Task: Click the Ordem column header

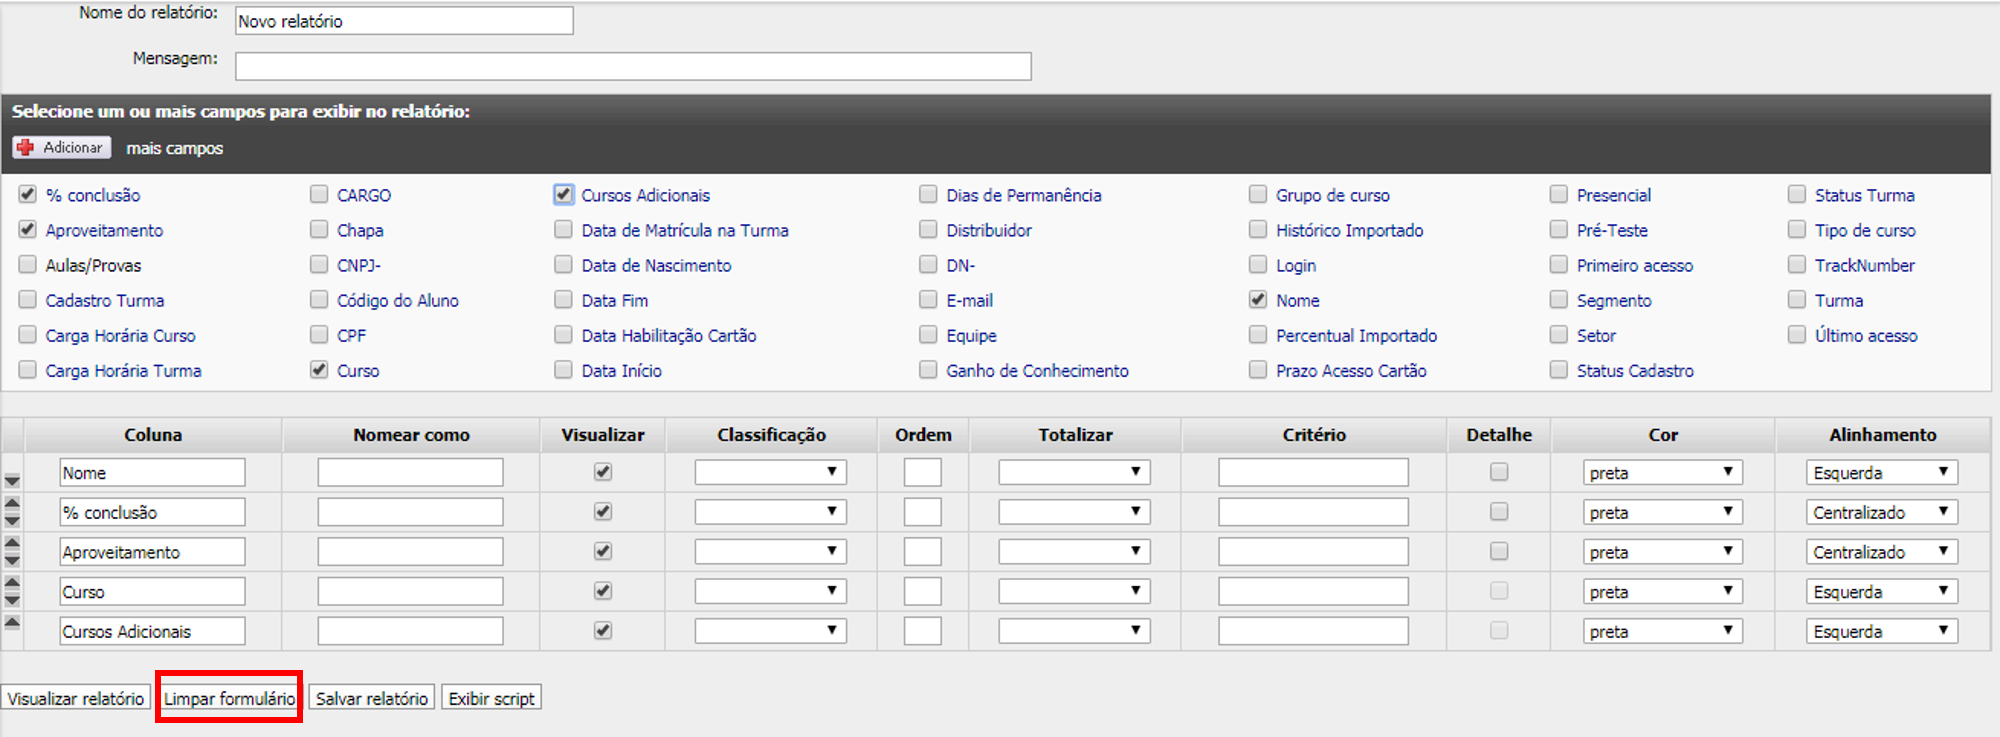Action: (x=922, y=435)
